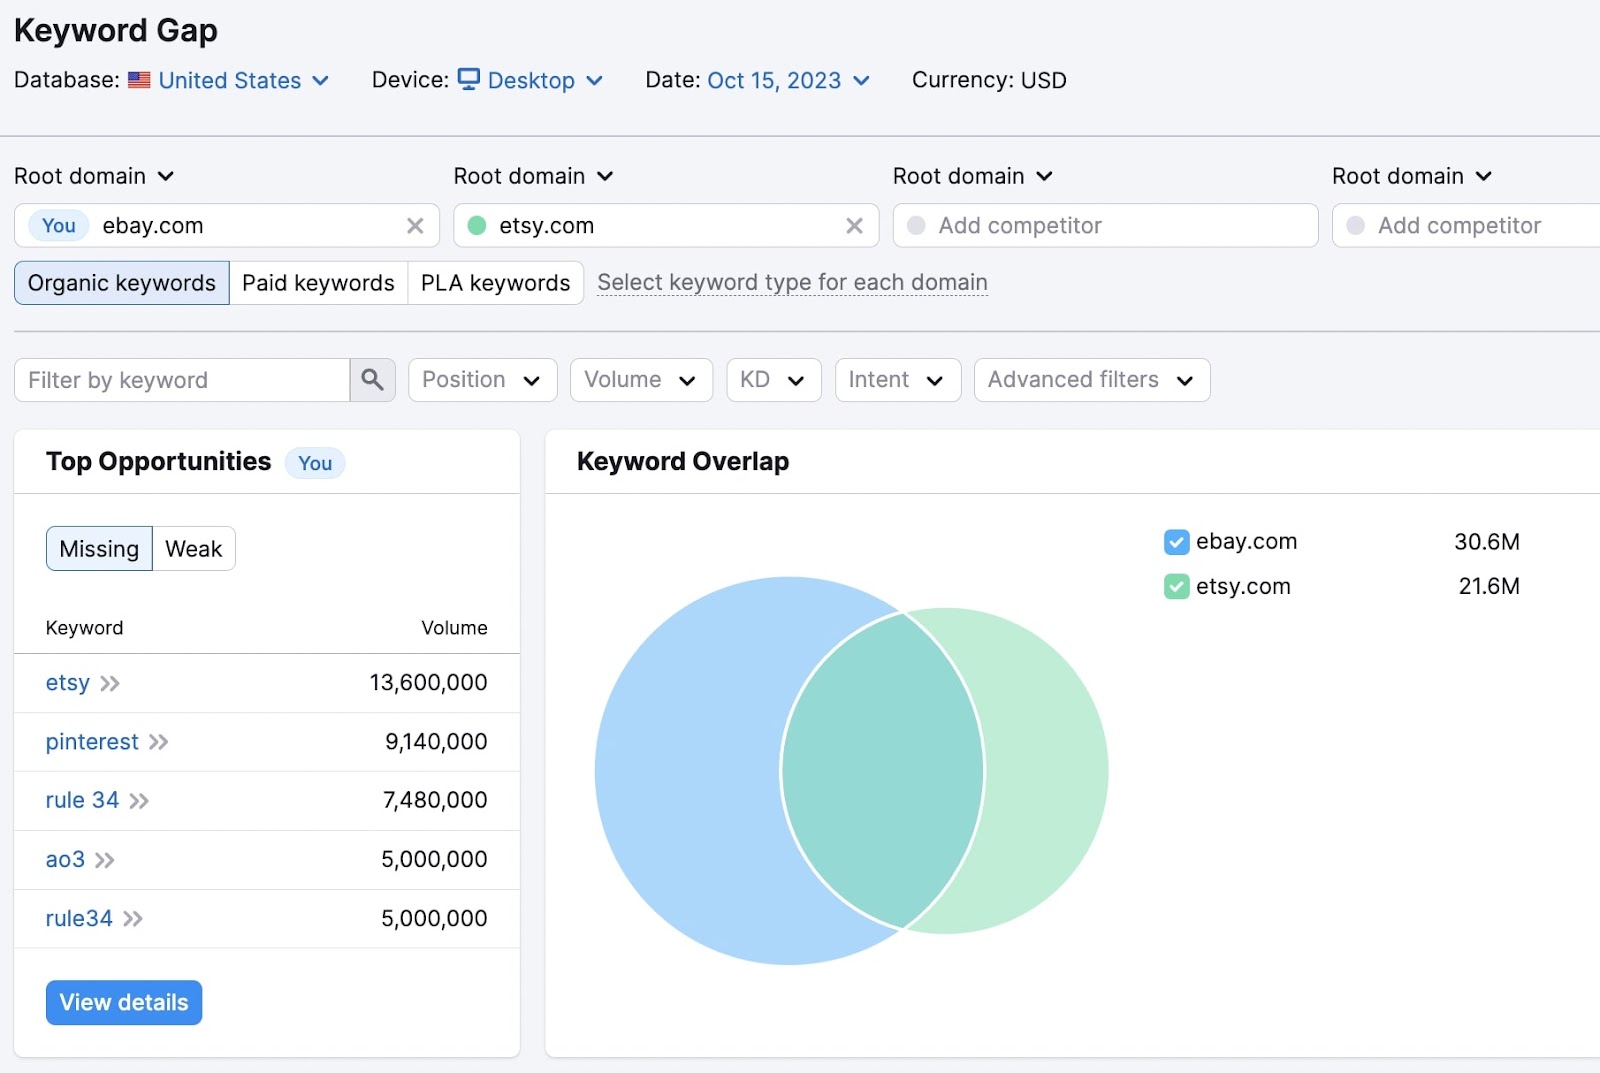Open the pinterest keyword link
This screenshot has width=1600, height=1073.
[x=92, y=742]
